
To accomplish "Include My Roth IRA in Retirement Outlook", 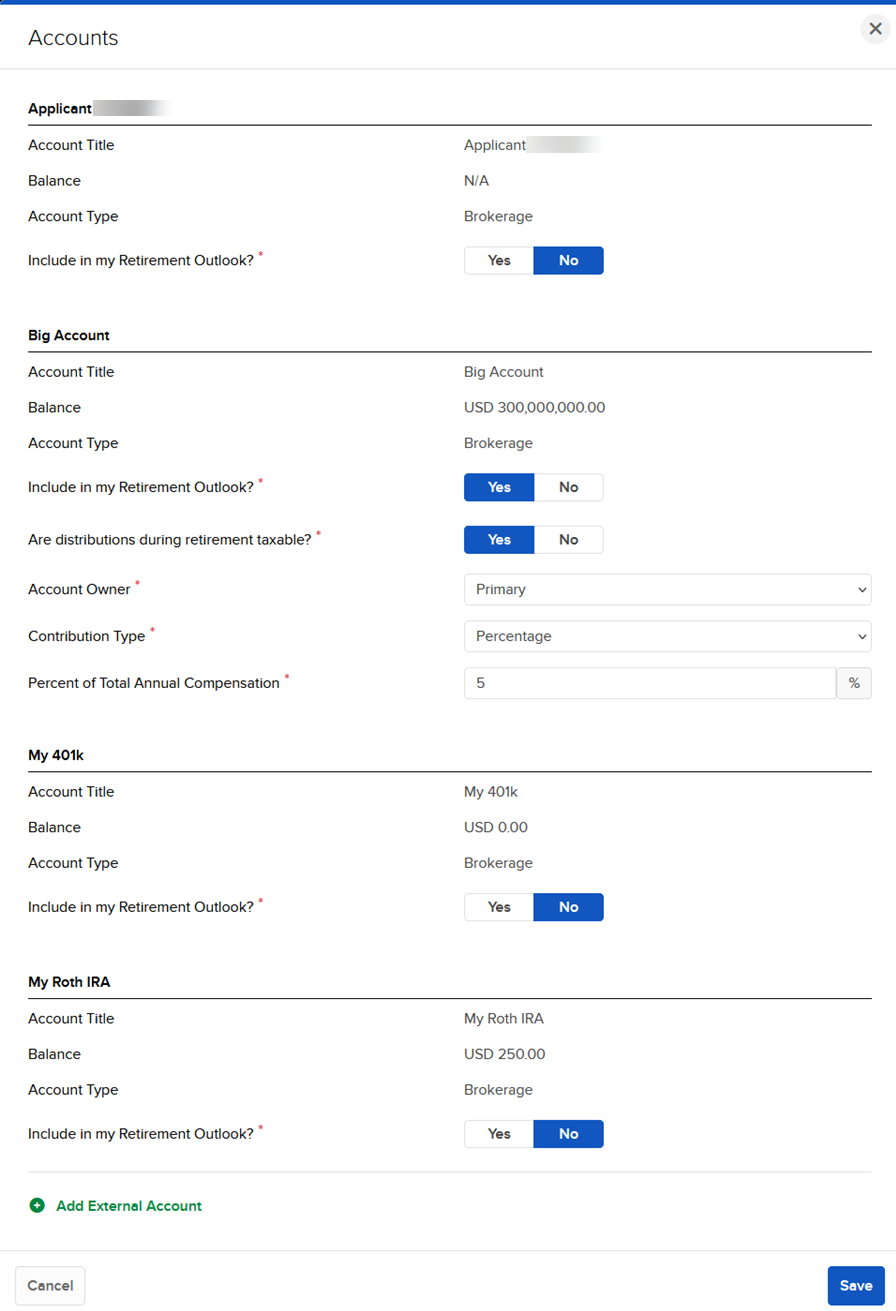I will tap(499, 1134).
